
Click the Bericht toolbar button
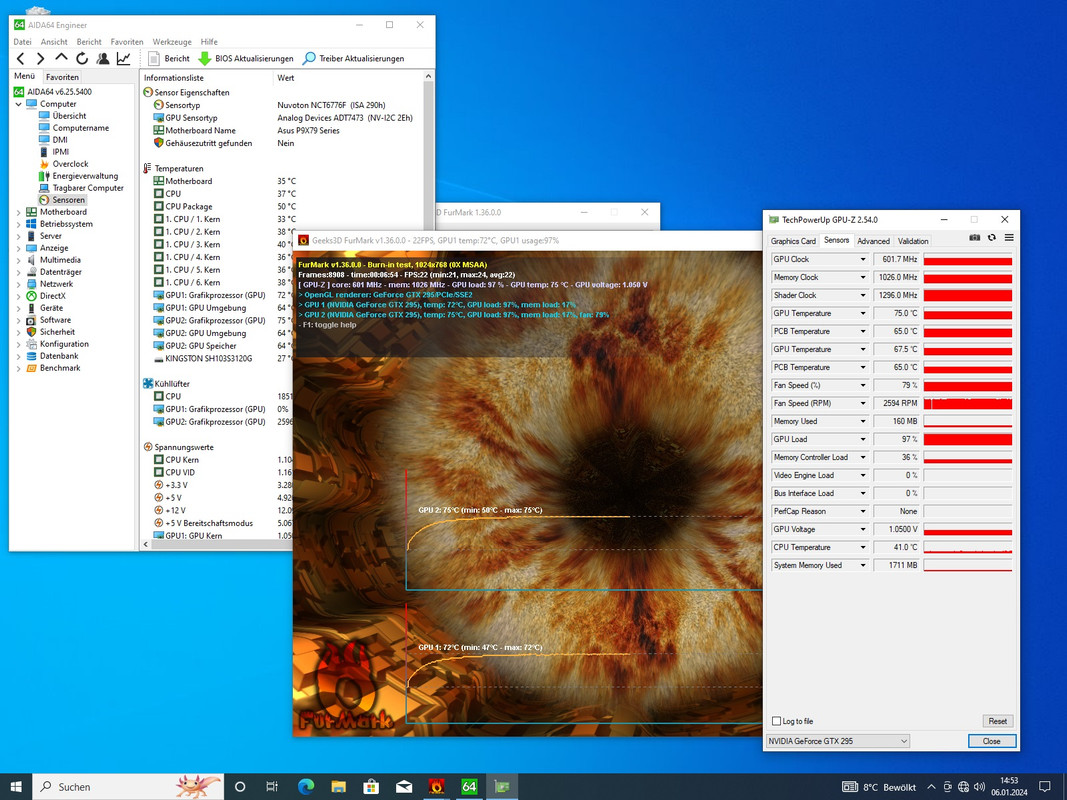[x=169, y=59]
